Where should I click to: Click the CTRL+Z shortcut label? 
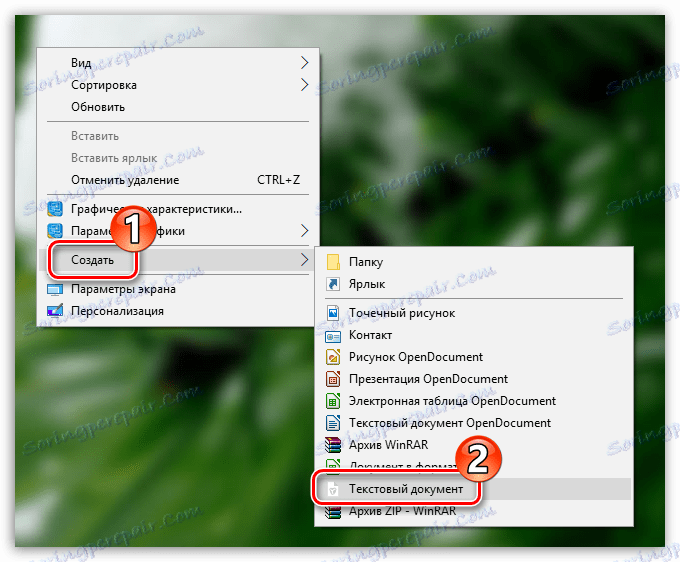278,180
